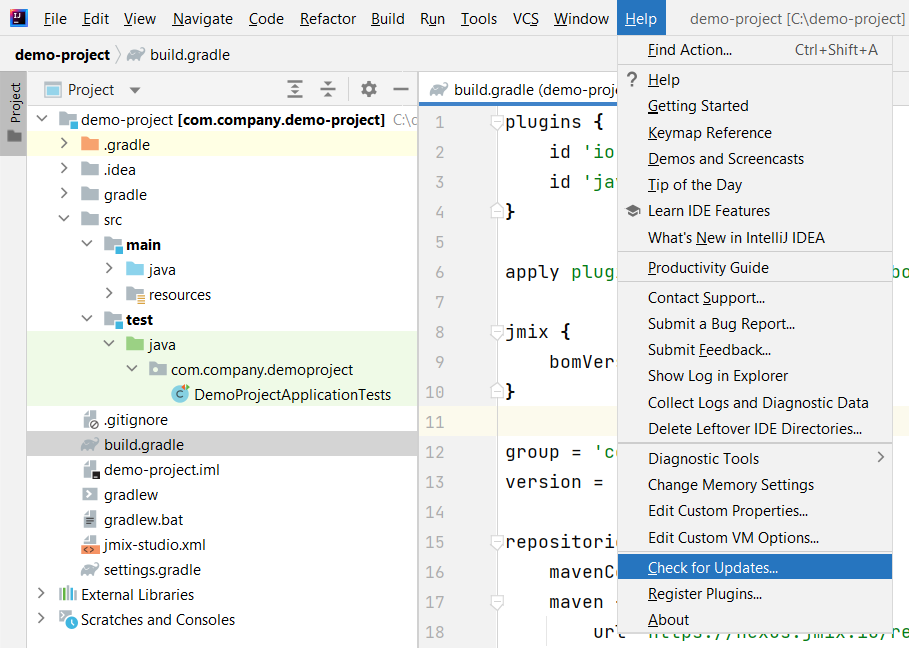This screenshot has height=648, width=909.
Task: Click demo-project breadcrumb in navigation bar
Action: click(x=62, y=55)
